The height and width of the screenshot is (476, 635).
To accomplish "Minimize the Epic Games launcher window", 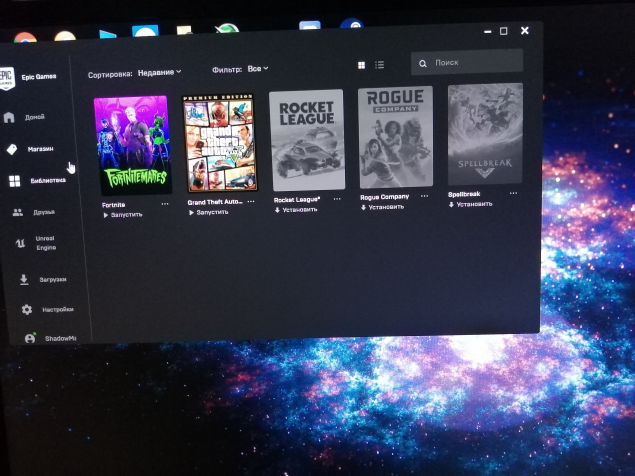I will (488, 31).
